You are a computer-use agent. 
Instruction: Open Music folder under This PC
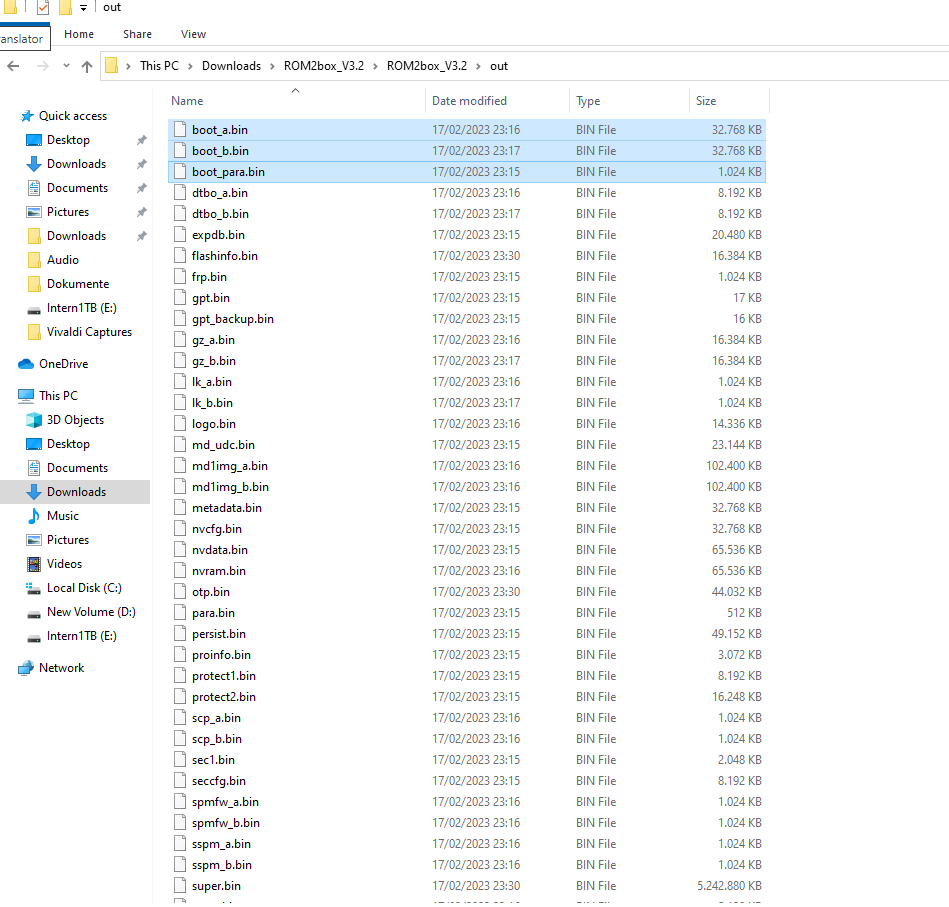click(62, 516)
